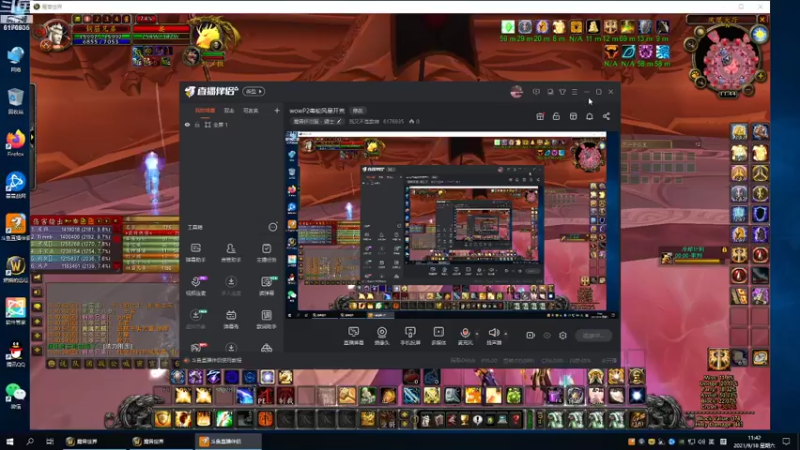Zoom in the WoW minimap with plus button

coord(761,77)
